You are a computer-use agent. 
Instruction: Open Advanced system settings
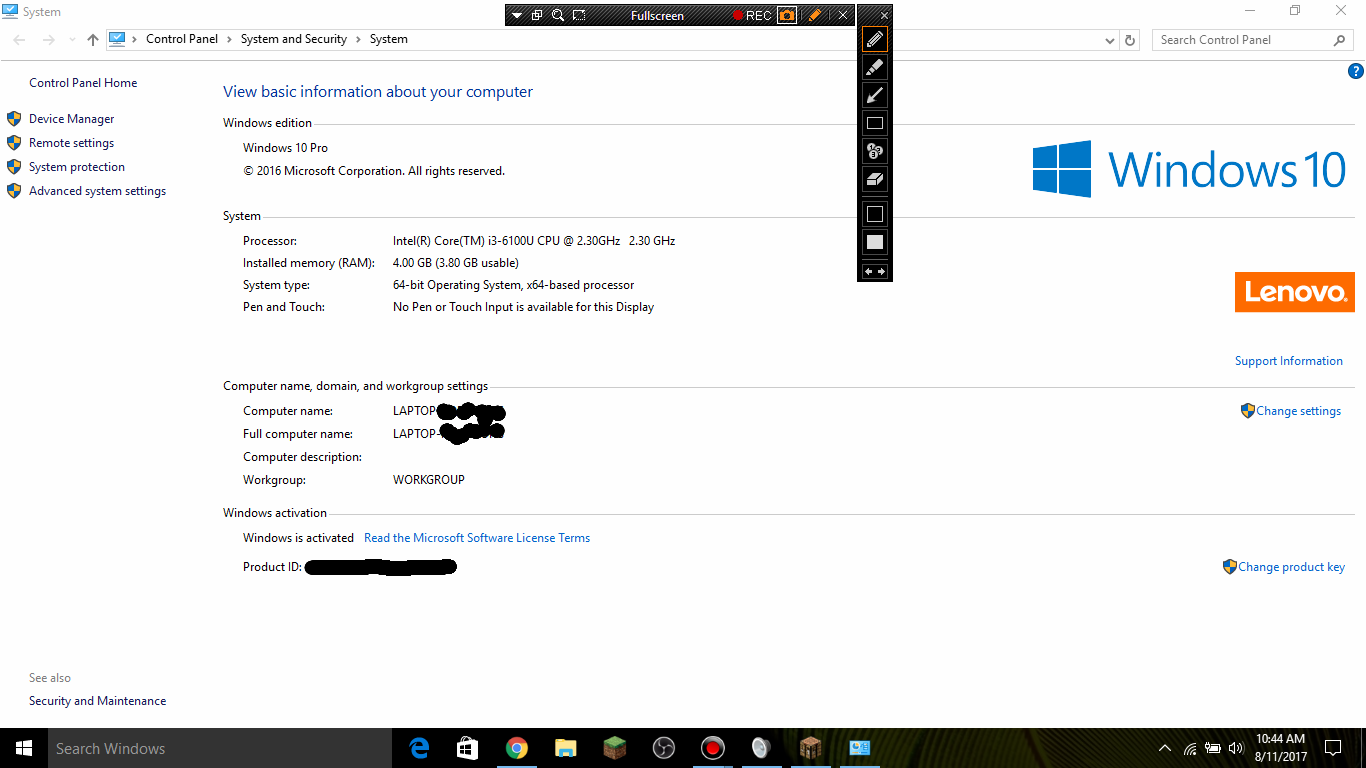97,191
